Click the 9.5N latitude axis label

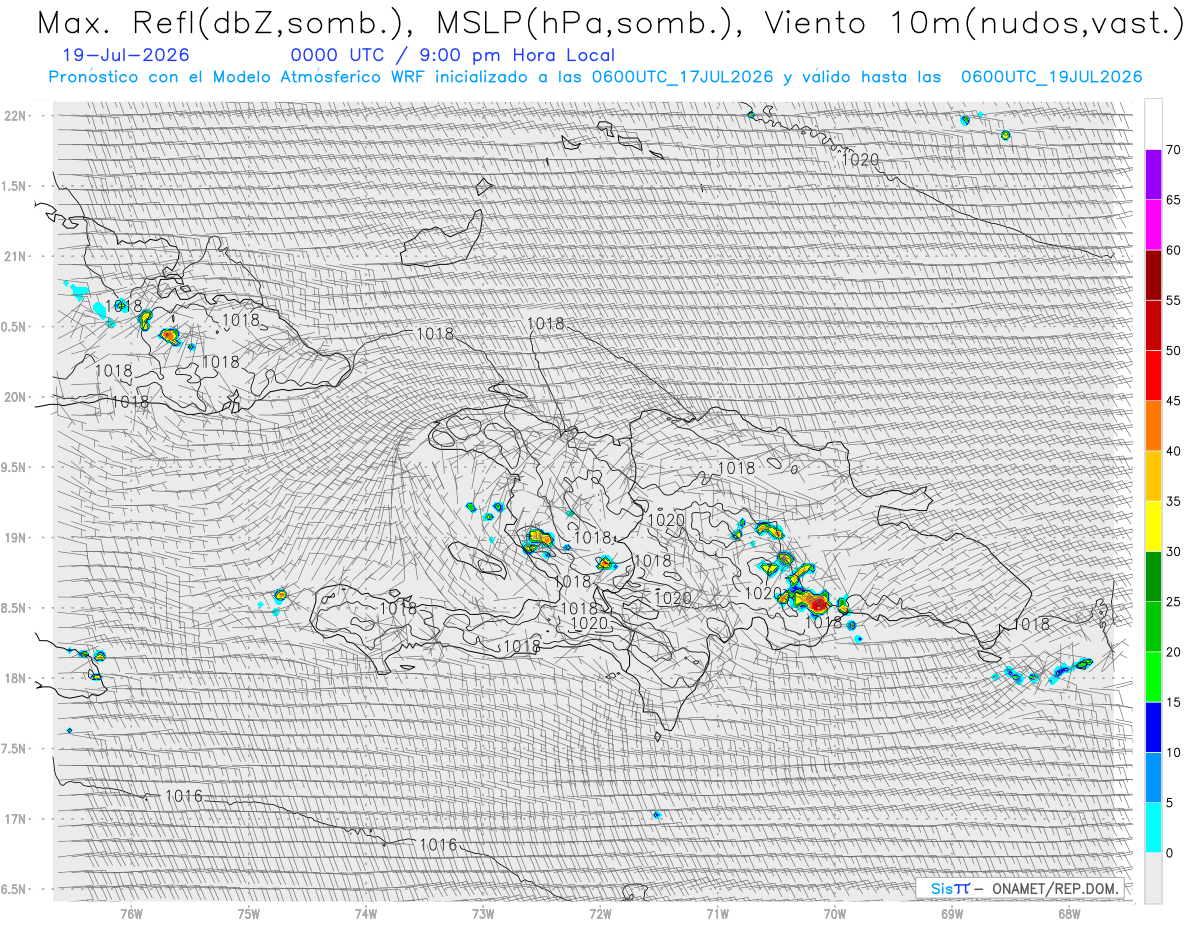14,467
